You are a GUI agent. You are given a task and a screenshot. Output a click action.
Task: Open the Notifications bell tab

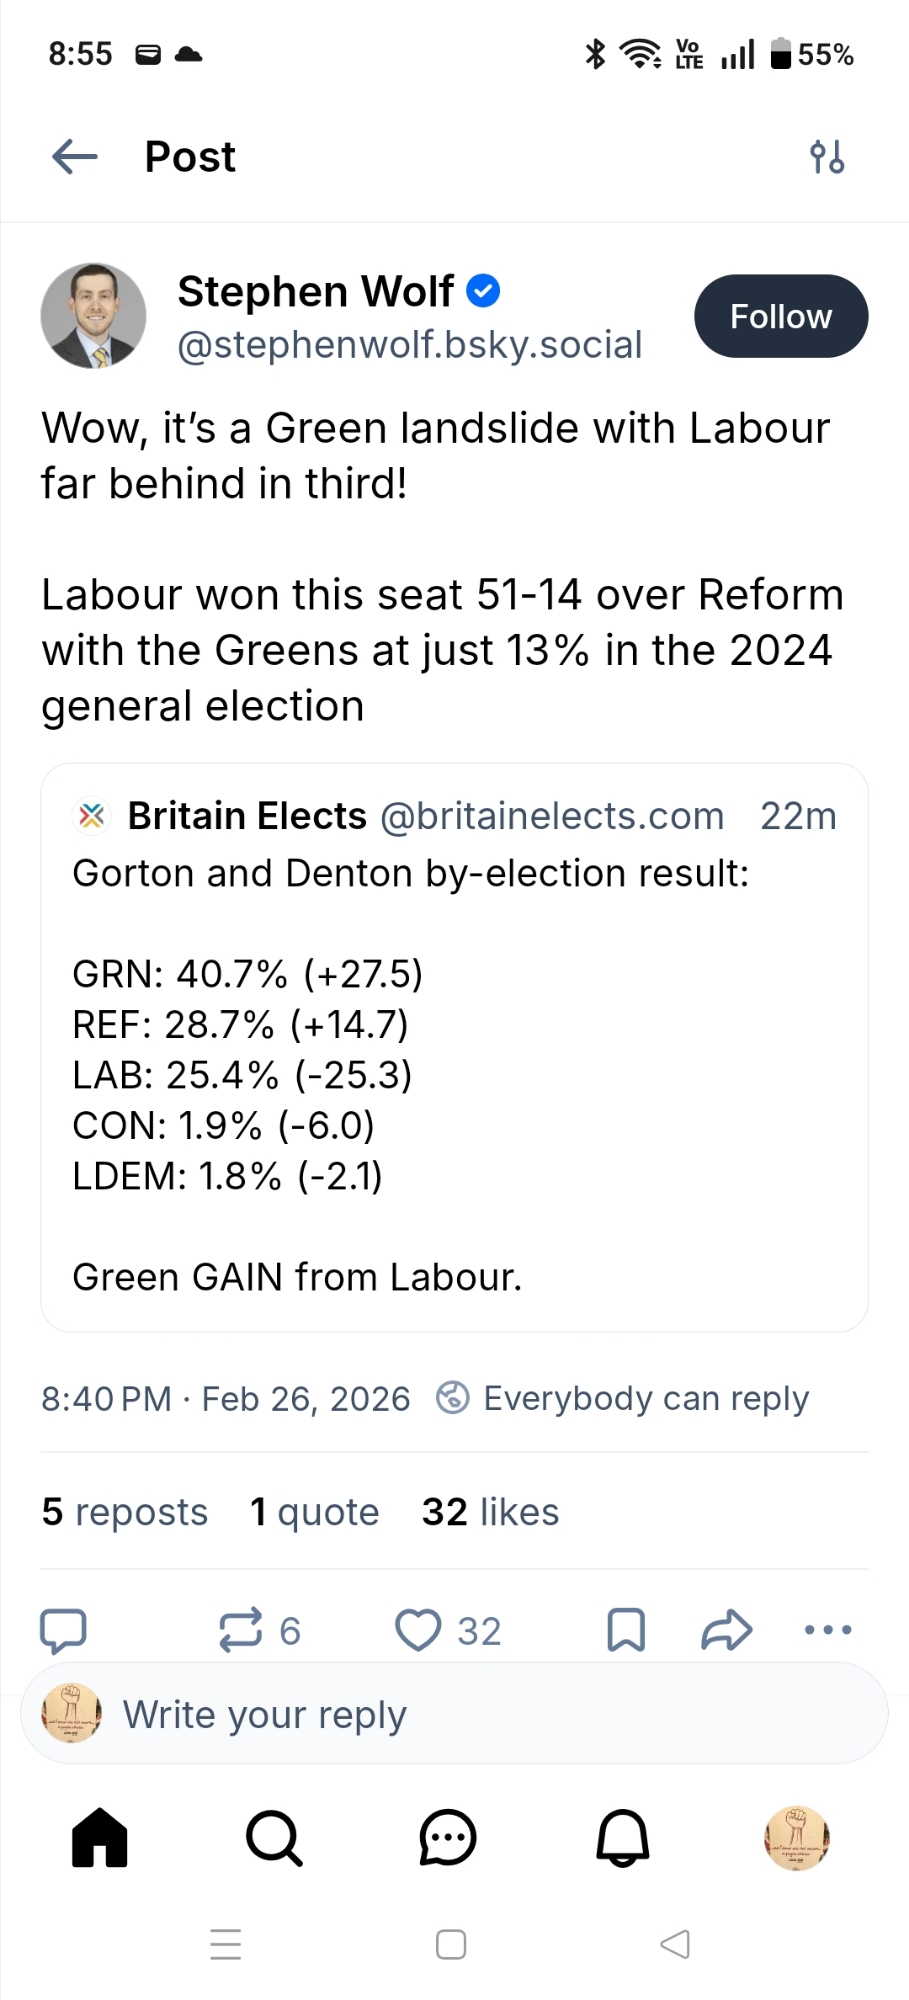pyautogui.click(x=623, y=1838)
